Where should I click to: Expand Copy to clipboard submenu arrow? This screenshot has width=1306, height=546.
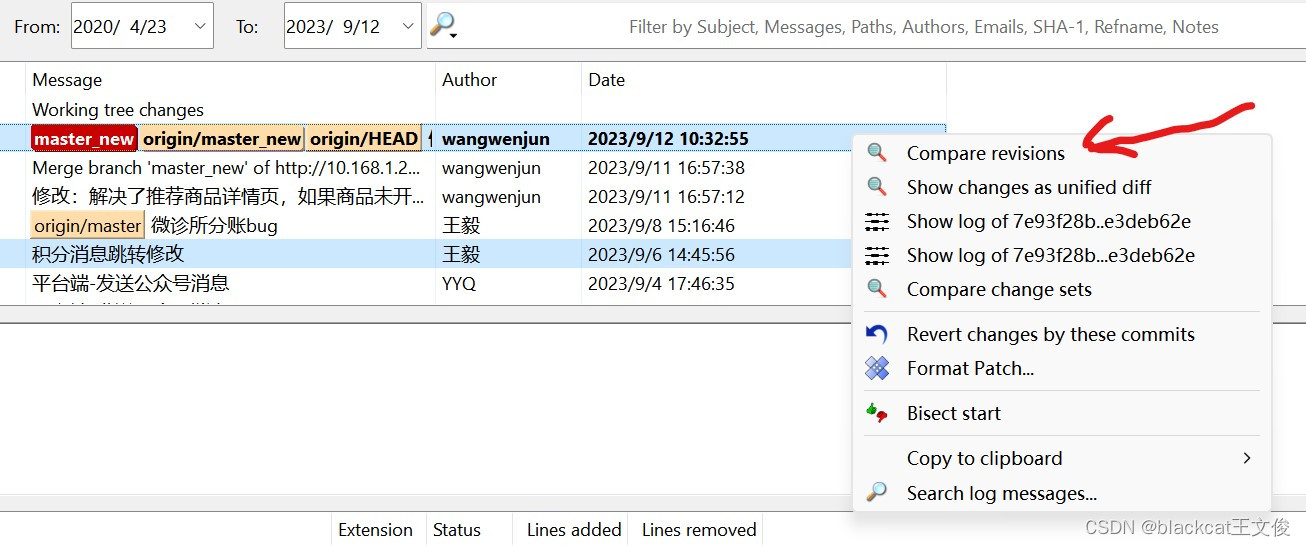[x=1246, y=458]
